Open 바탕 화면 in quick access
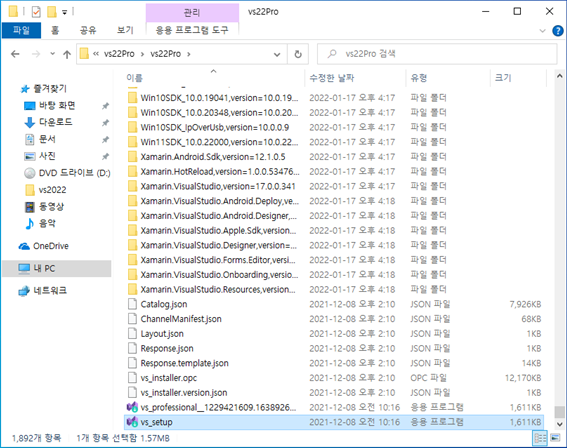Image resolution: width=567 pixels, height=448 pixels. coord(57,106)
